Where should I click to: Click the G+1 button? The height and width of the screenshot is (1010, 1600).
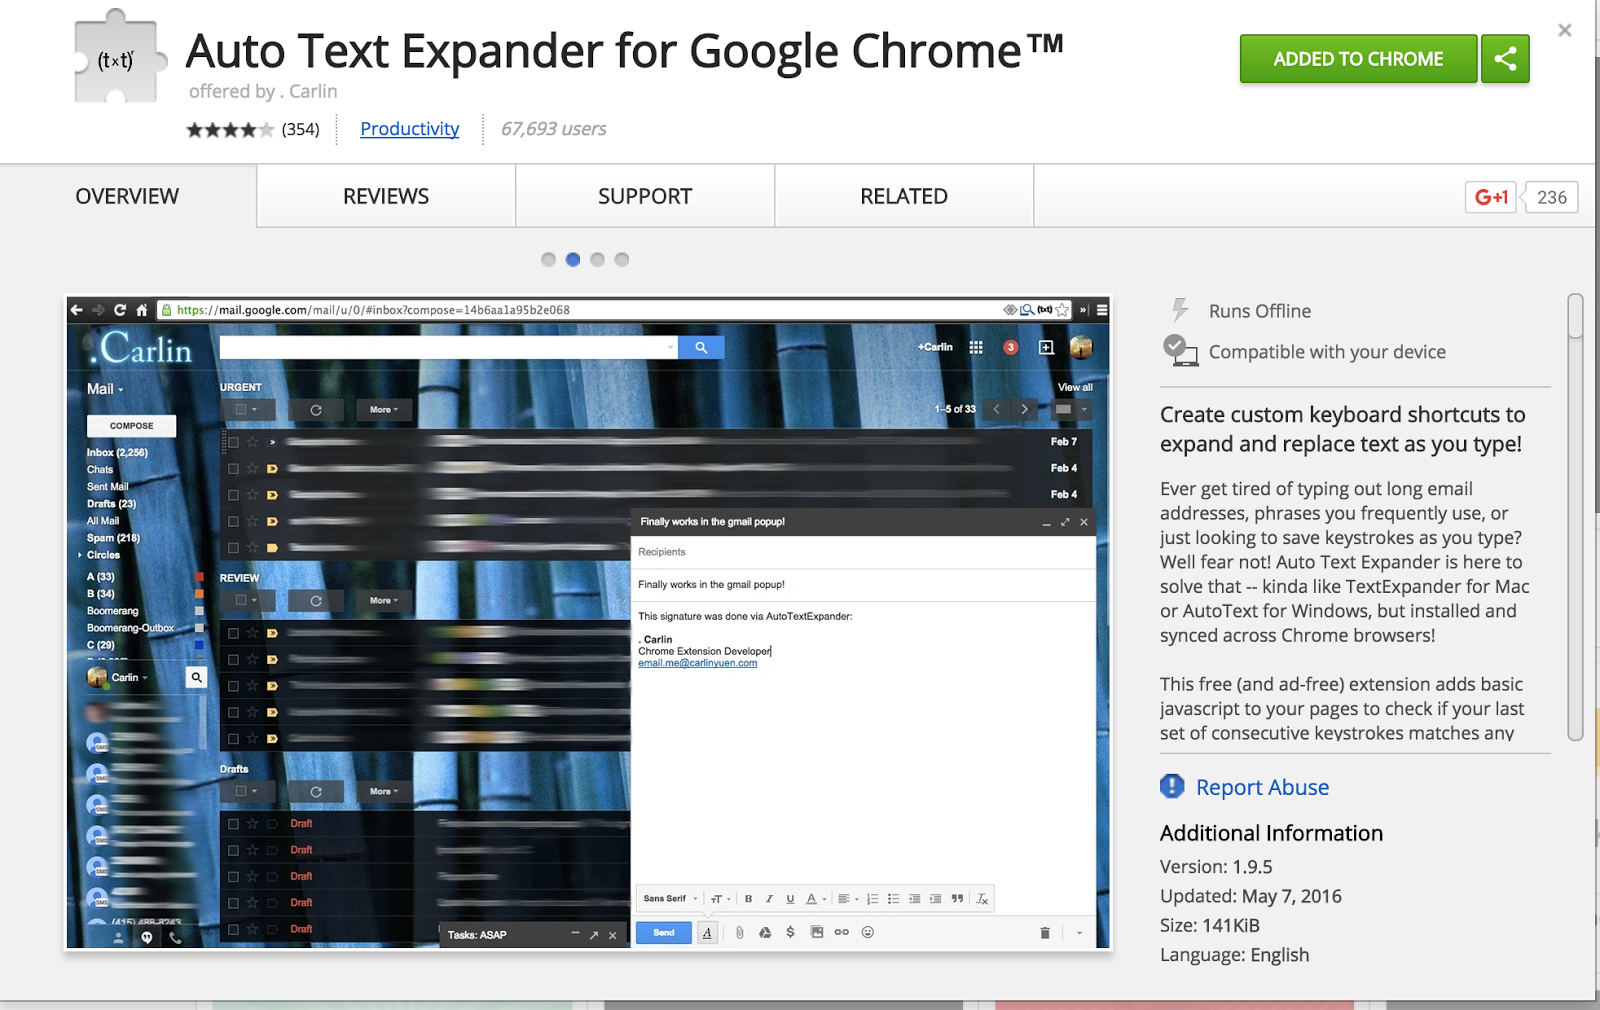click(1491, 197)
